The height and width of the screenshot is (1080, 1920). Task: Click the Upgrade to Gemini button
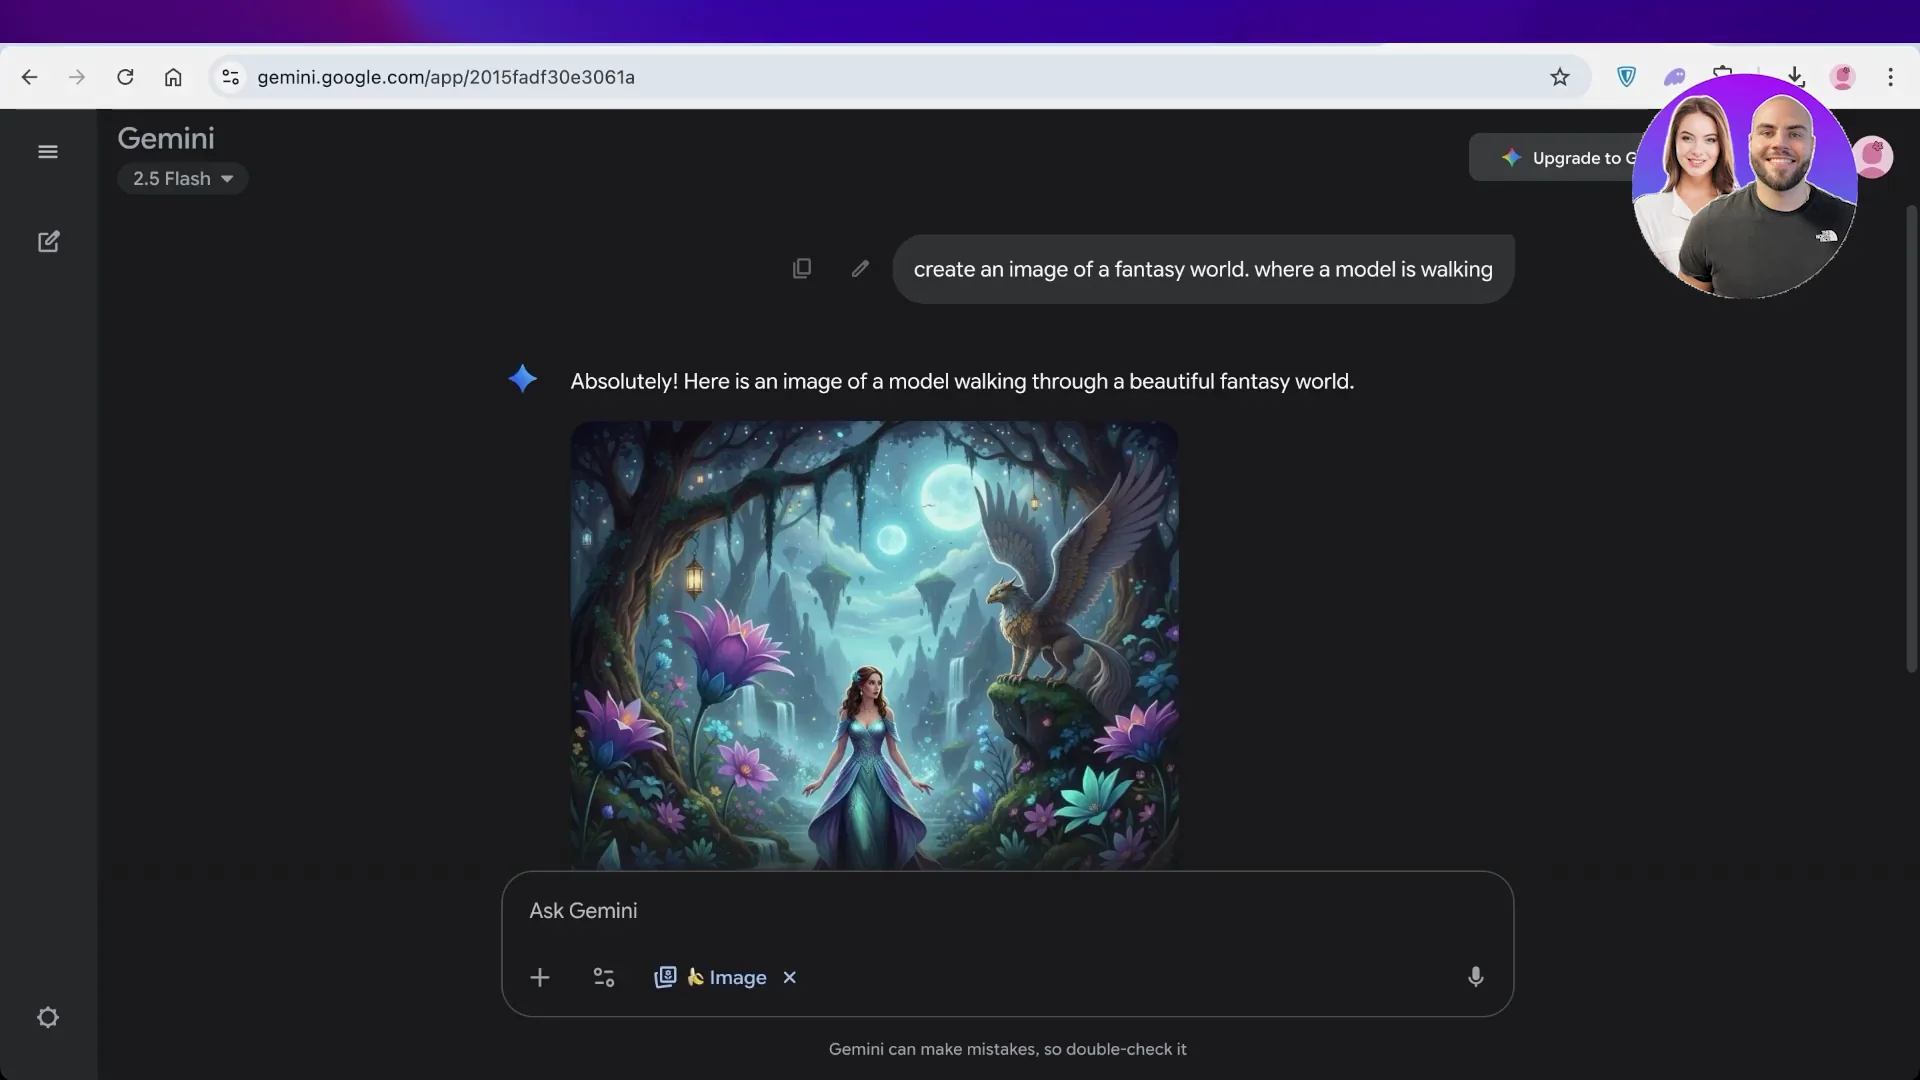tap(1570, 157)
